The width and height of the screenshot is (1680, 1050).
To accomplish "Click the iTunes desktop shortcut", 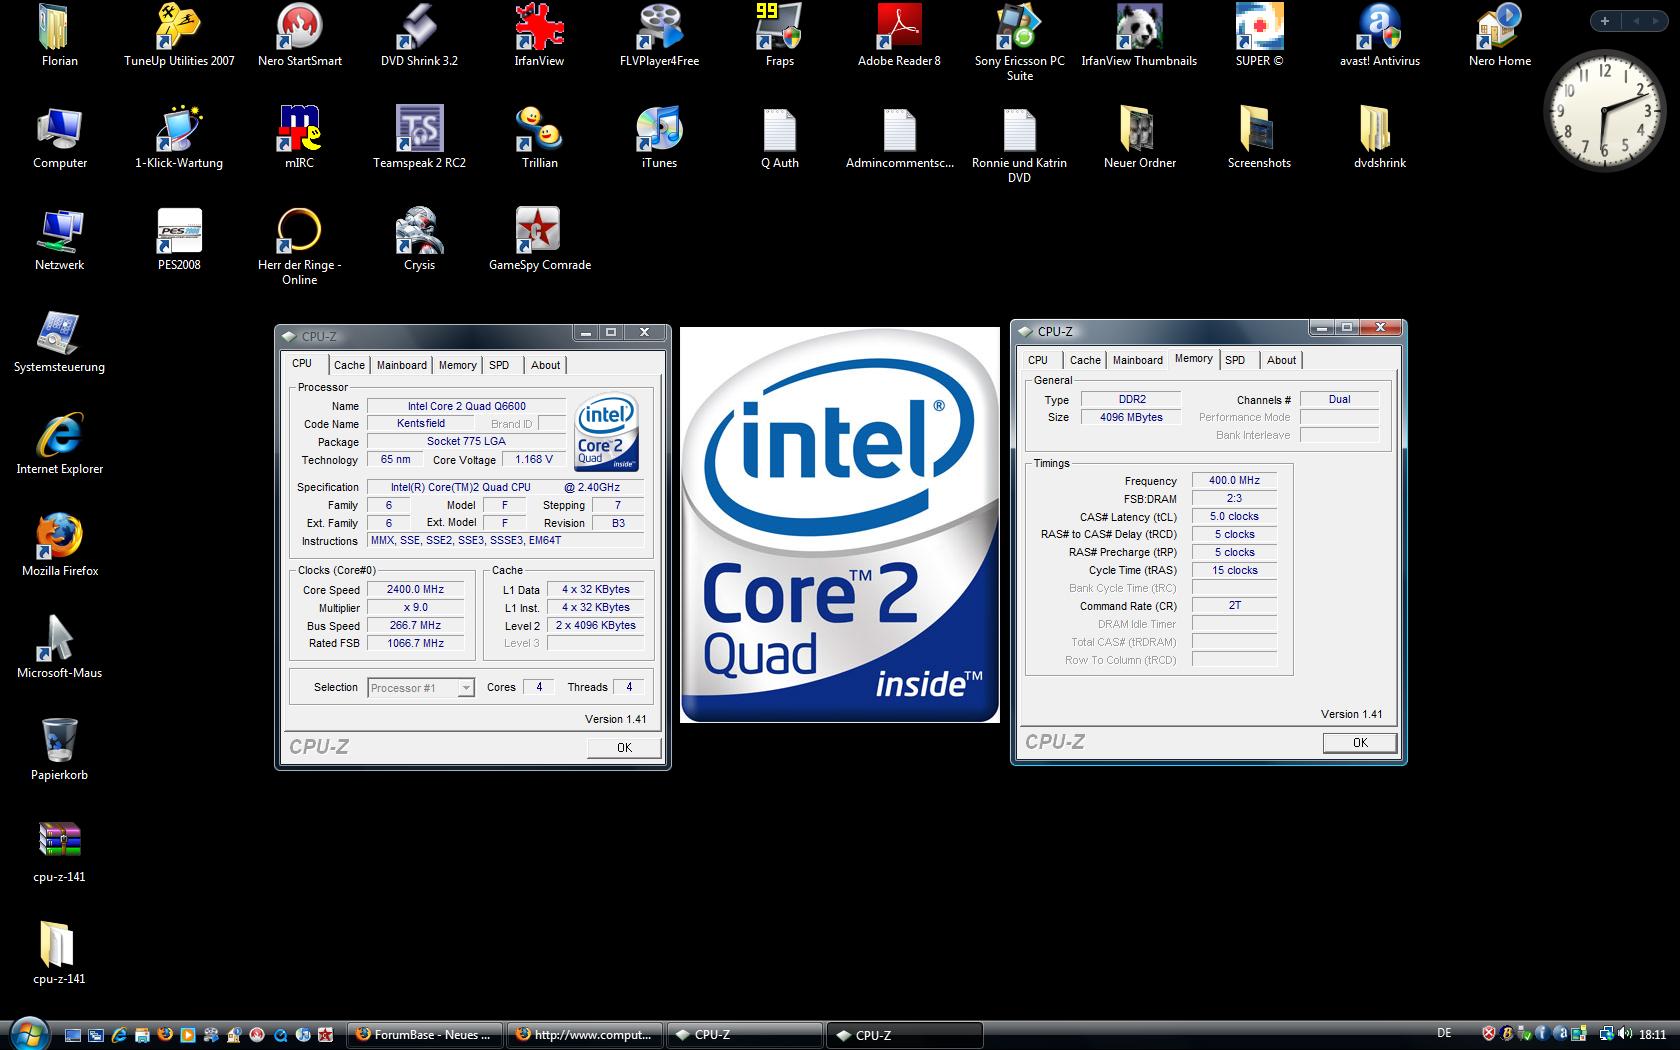I will click(x=659, y=138).
